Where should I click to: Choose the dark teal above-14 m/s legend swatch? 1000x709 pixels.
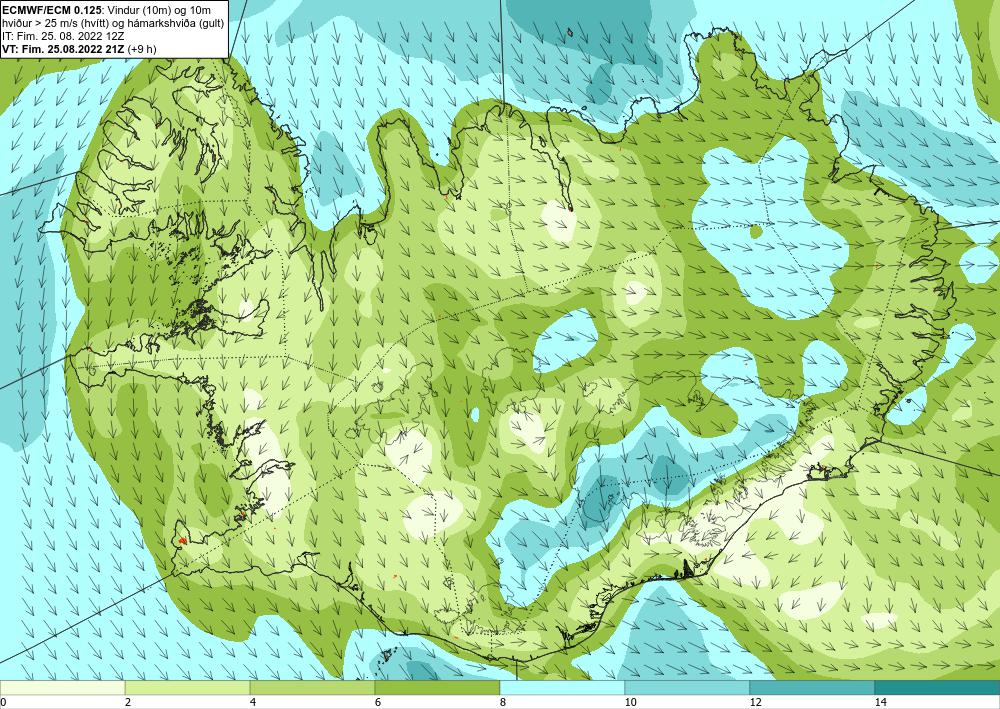click(938, 687)
